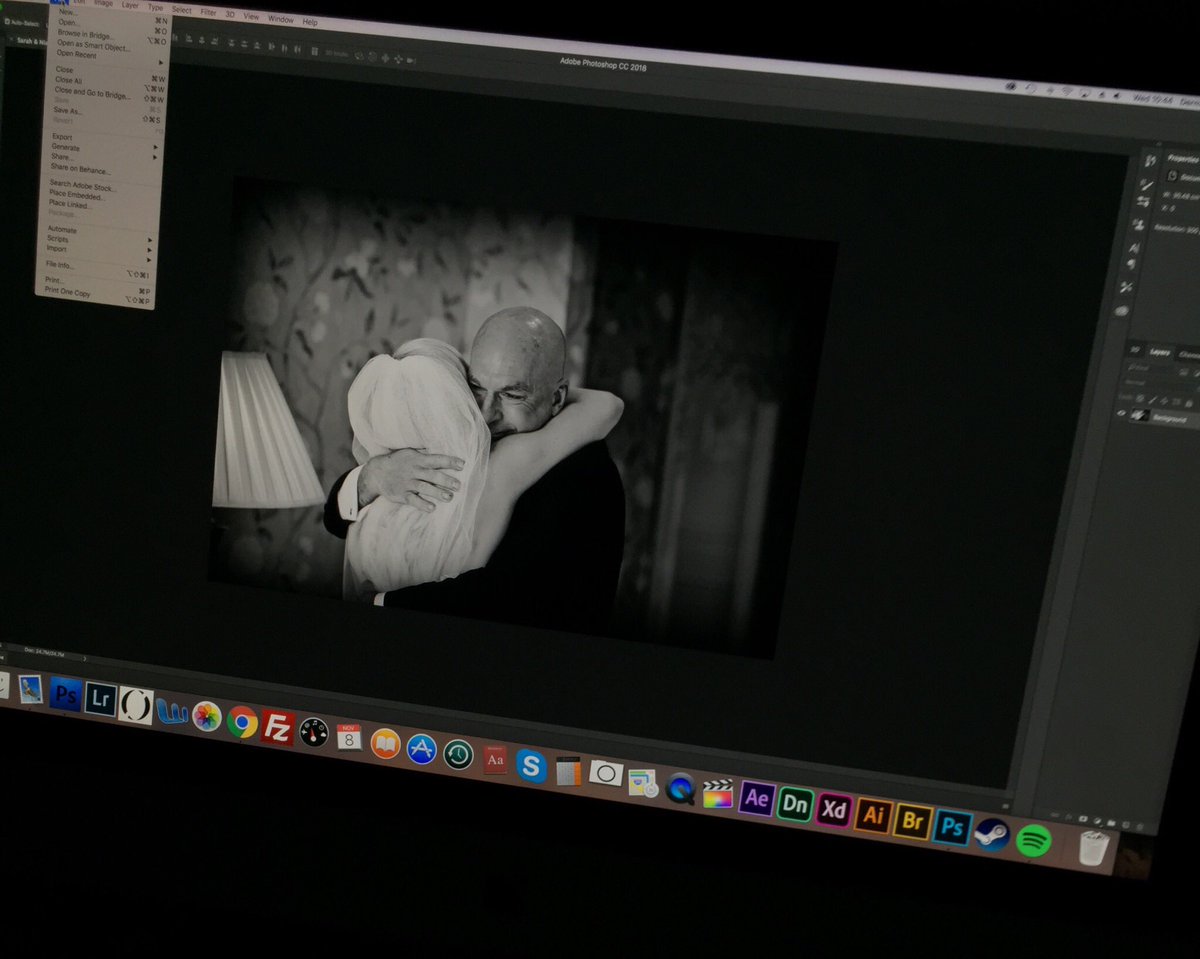
Task: Open File Info...
Action: 59,265
